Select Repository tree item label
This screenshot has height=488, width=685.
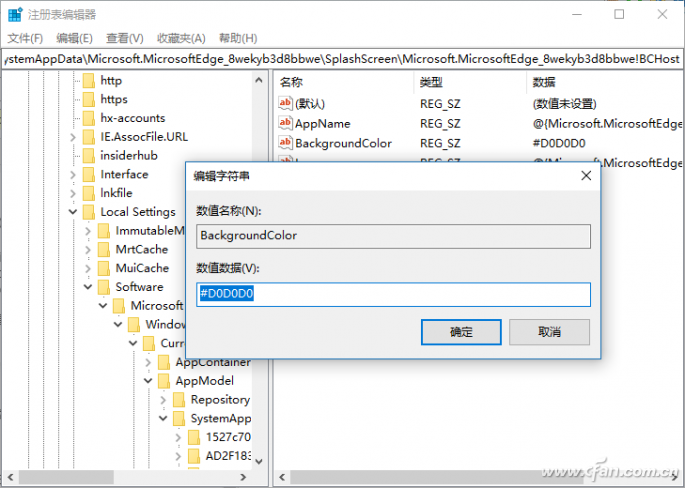[220, 400]
